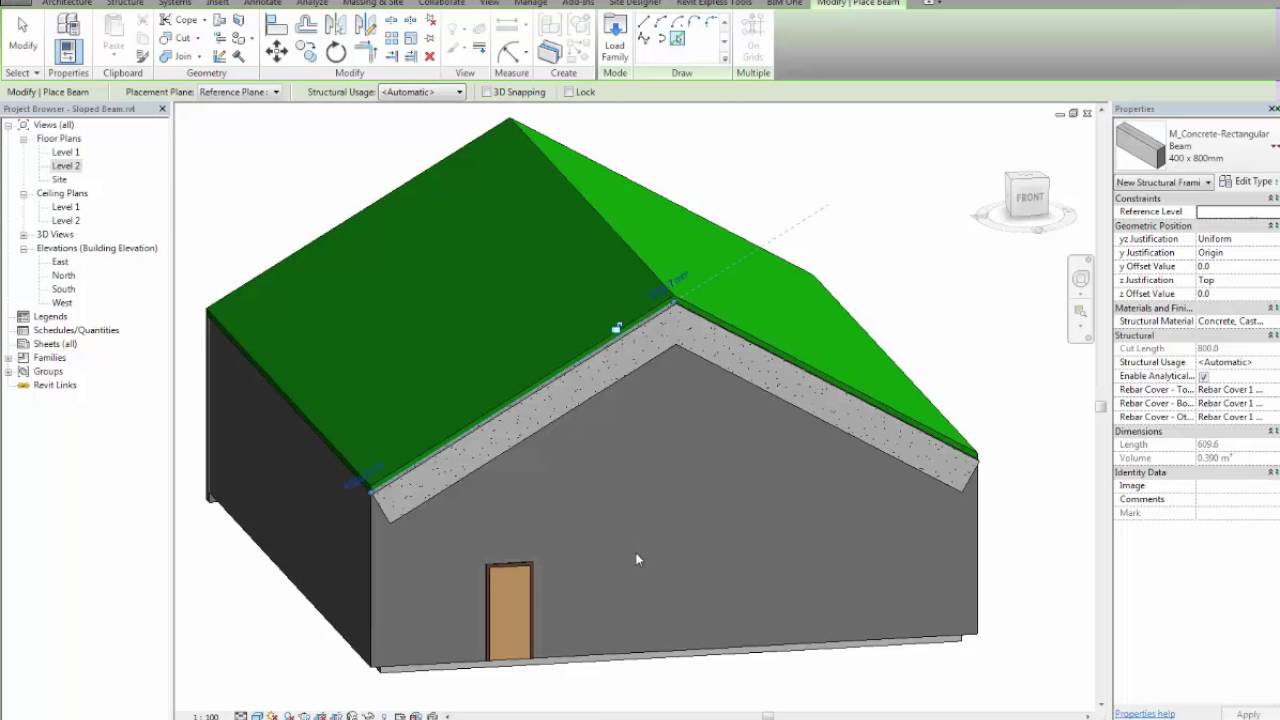This screenshot has width=1280, height=720.
Task: Select the Modify arrow tool
Action: (23, 33)
